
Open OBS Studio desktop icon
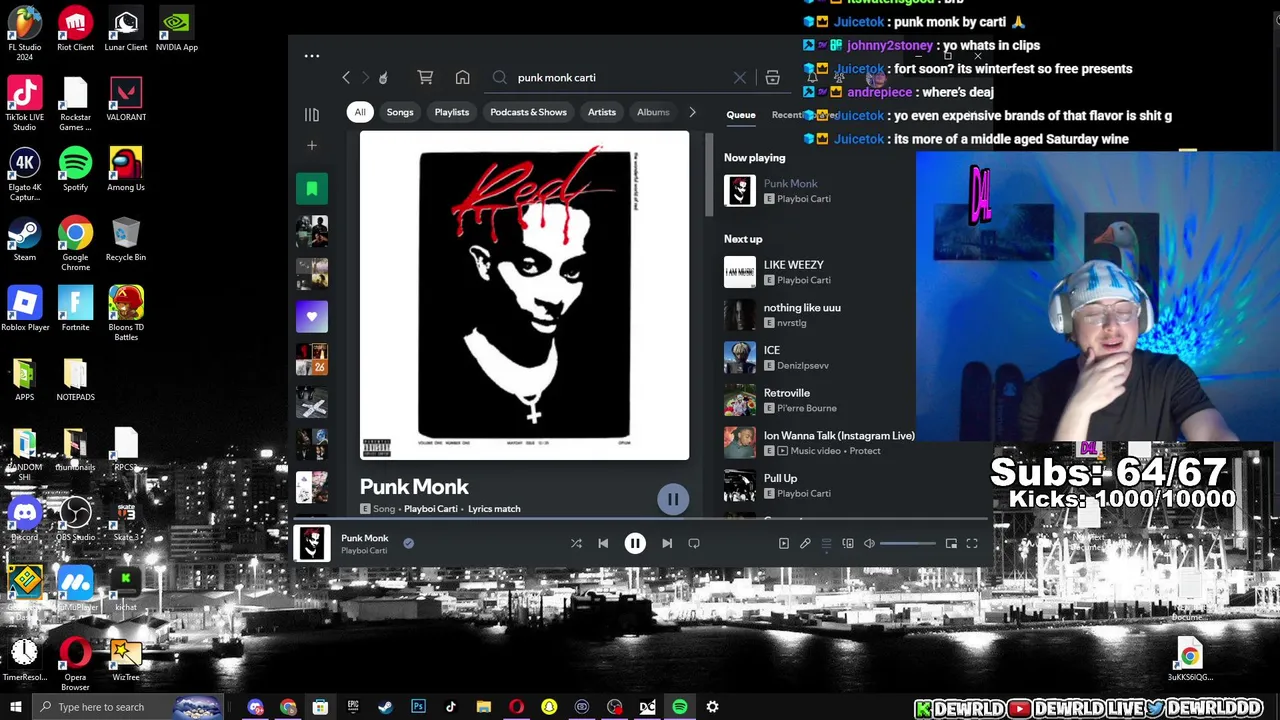[75, 520]
